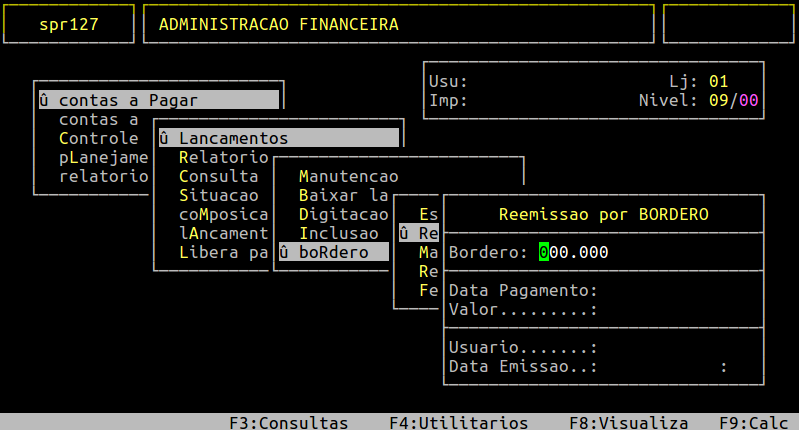This screenshot has height=430, width=799.
Task: Select 'Inclusao' from the third menu
Action: click(x=338, y=233)
